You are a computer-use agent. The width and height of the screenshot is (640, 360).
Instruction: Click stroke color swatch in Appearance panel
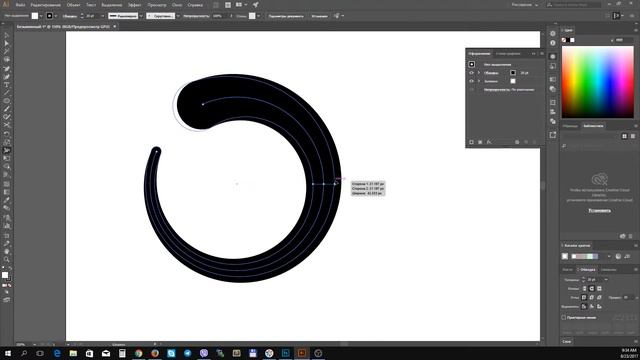click(513, 73)
